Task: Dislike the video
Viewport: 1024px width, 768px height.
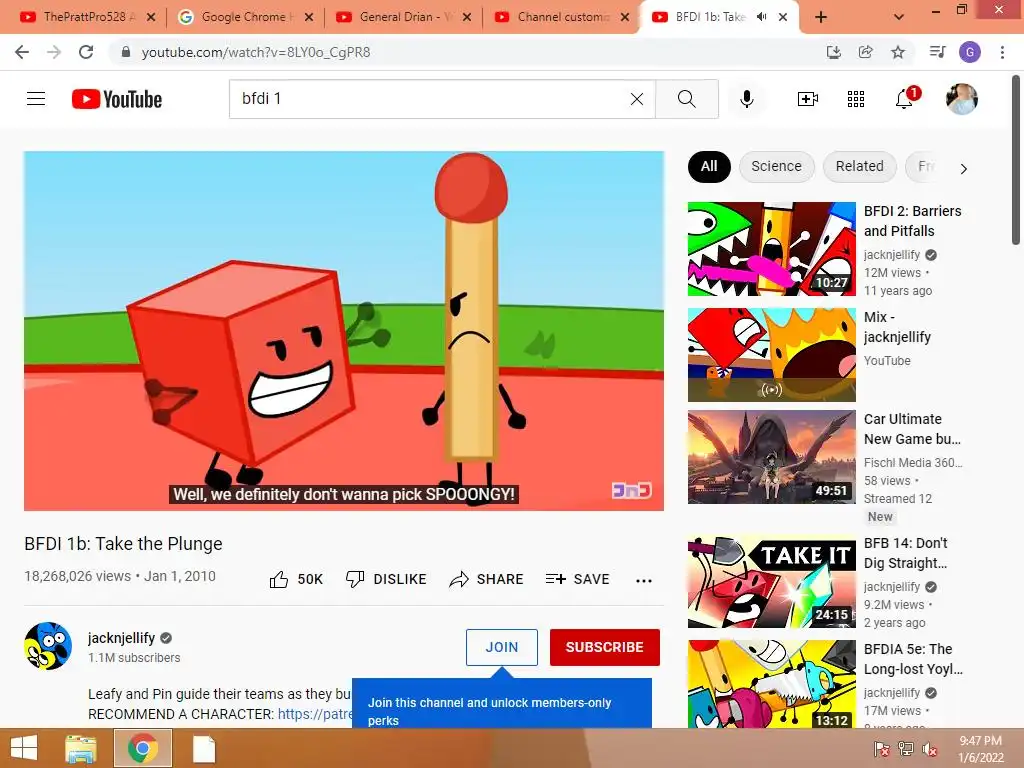Action: click(x=386, y=579)
